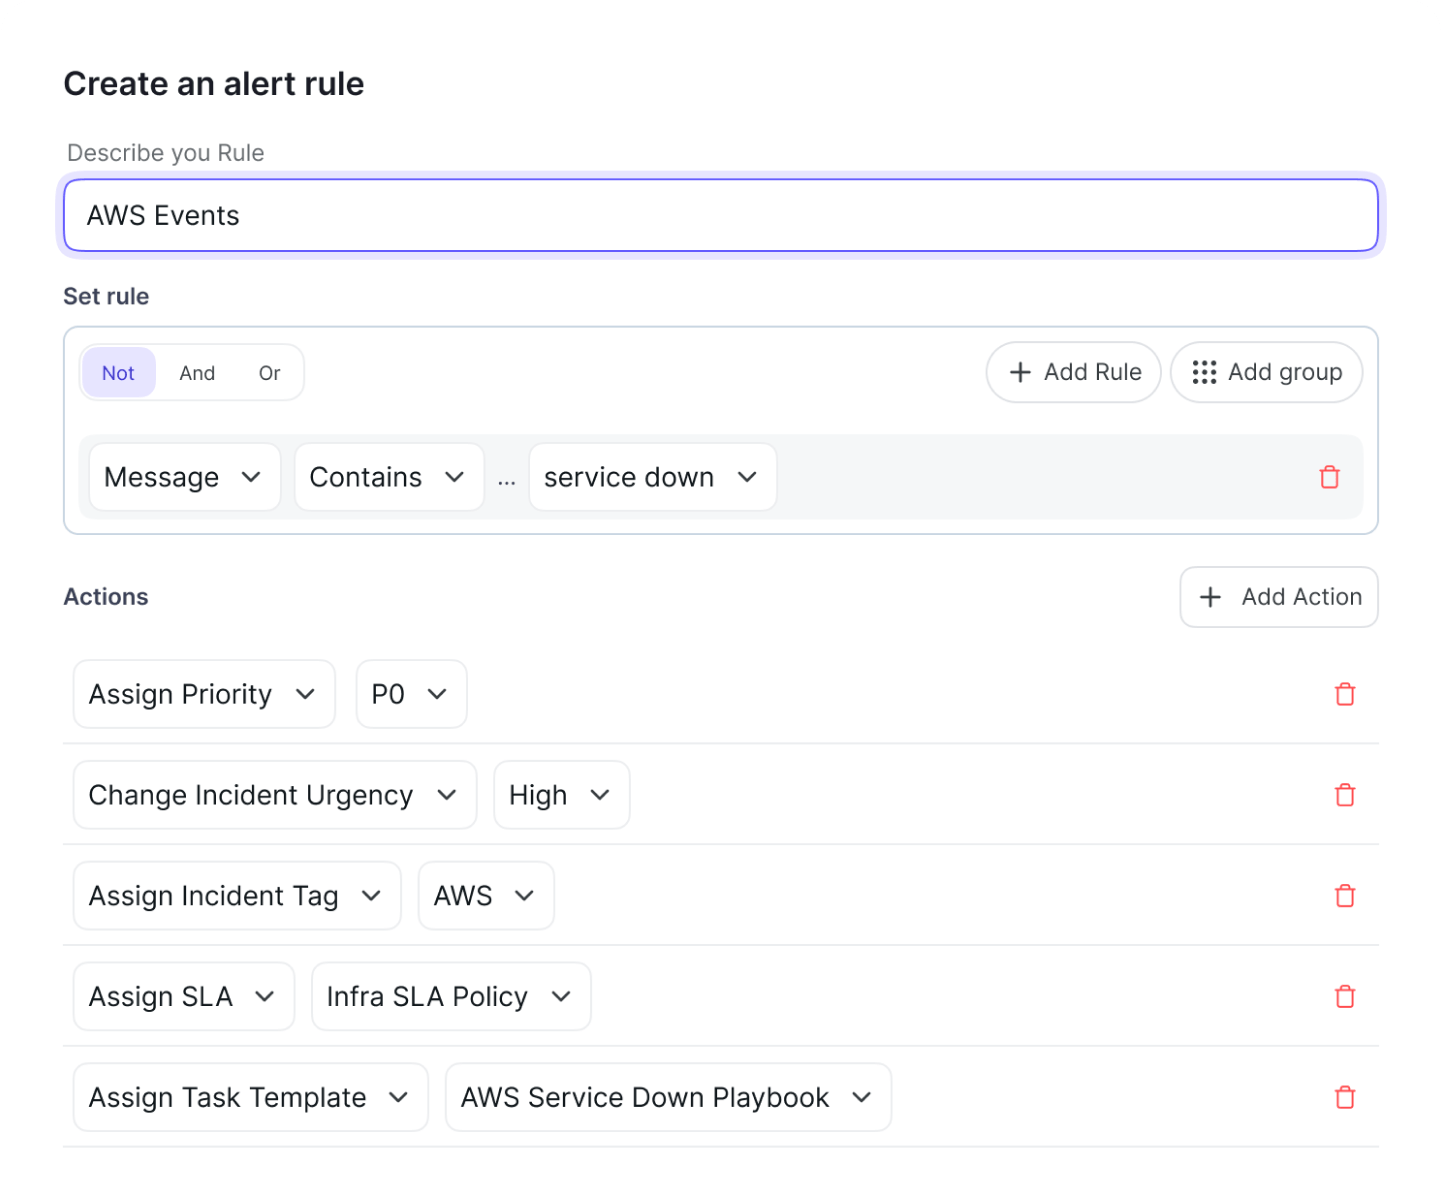Remove the Assign Task Template action
The image size is (1441, 1188).
pyautogui.click(x=1345, y=1097)
